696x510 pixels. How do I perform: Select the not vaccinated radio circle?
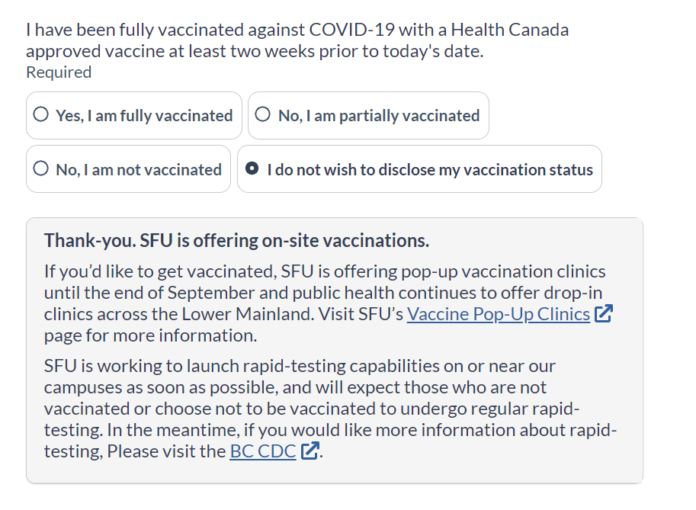coord(41,169)
